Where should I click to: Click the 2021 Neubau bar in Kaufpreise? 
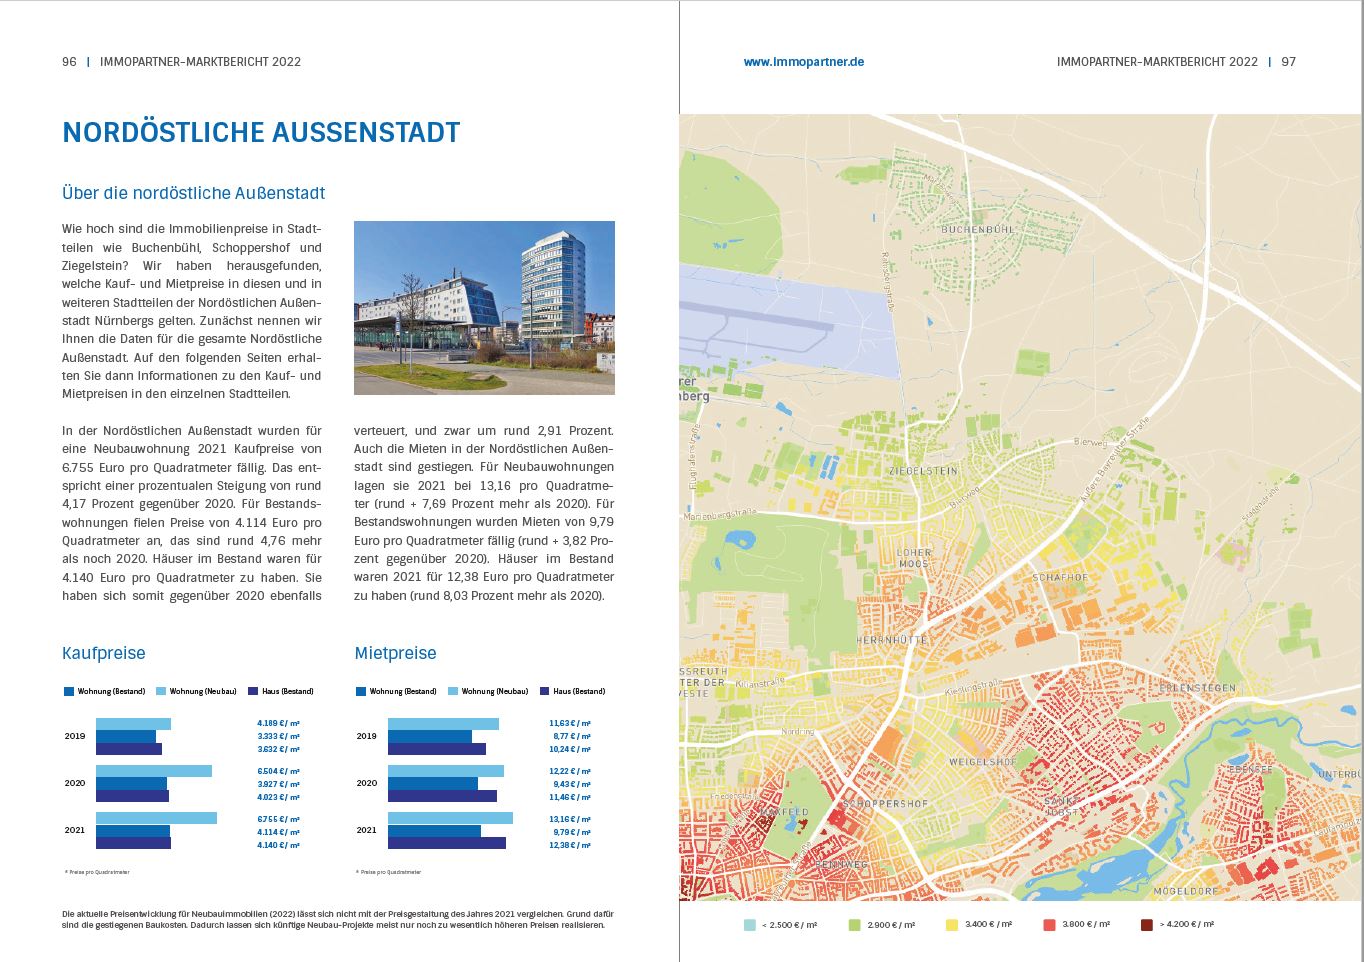pyautogui.click(x=156, y=818)
